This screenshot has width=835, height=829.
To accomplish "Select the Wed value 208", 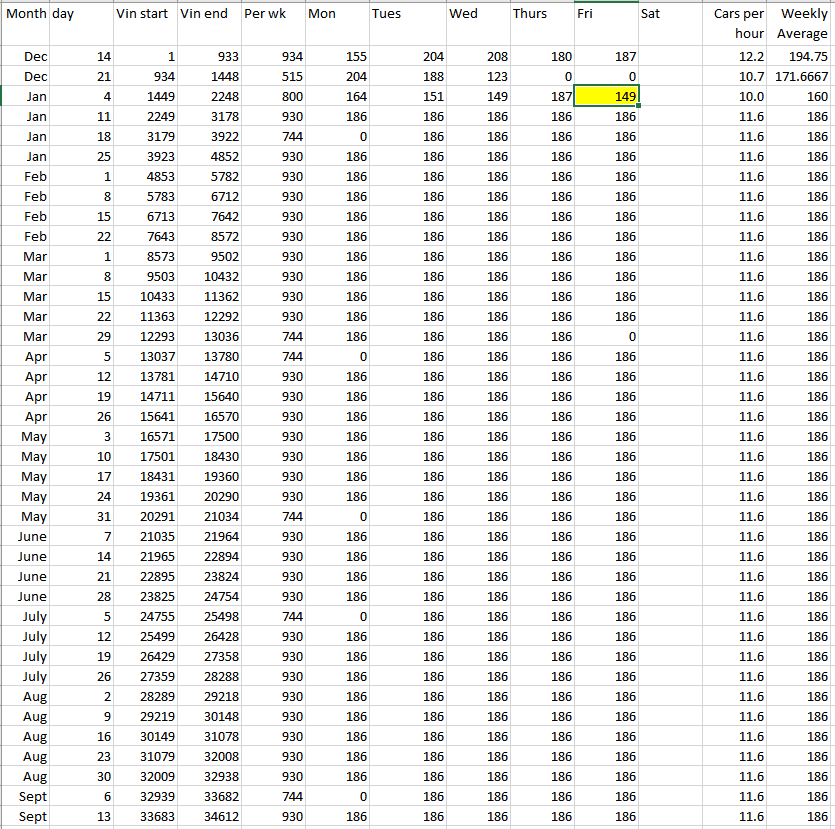I will [x=477, y=57].
